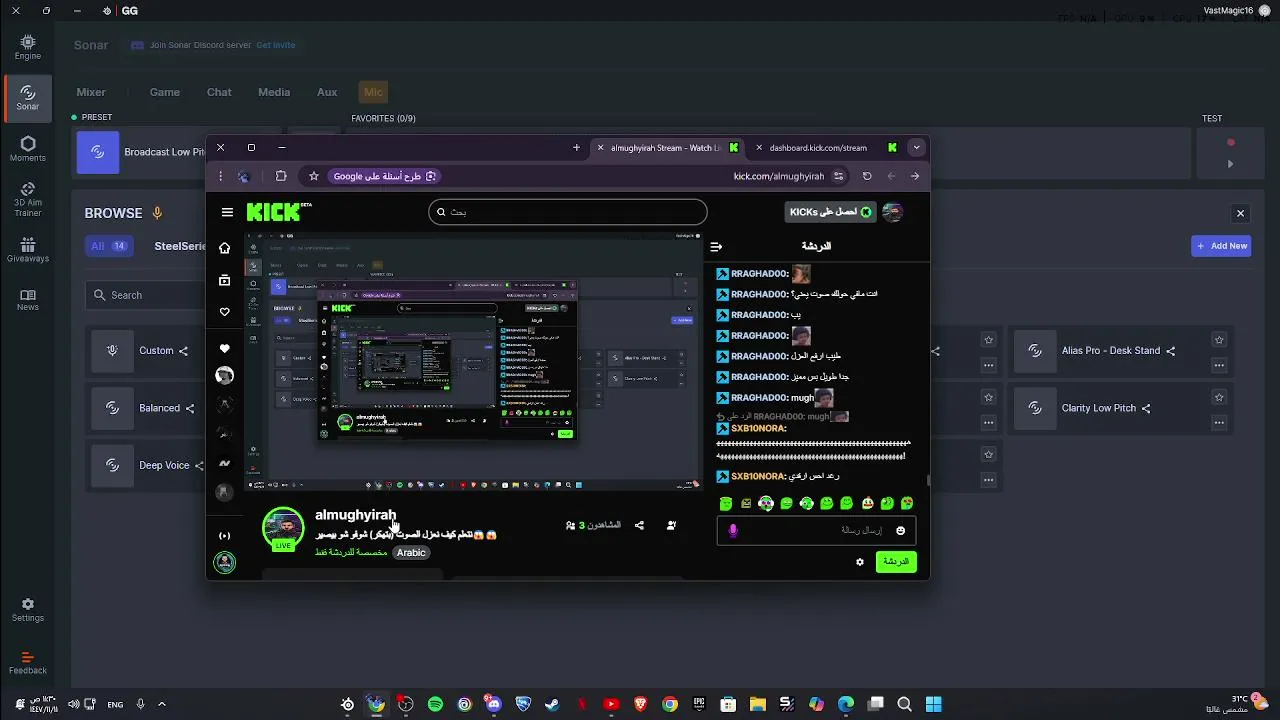
Task: Show hidden system tray icons
Action: tap(162, 704)
